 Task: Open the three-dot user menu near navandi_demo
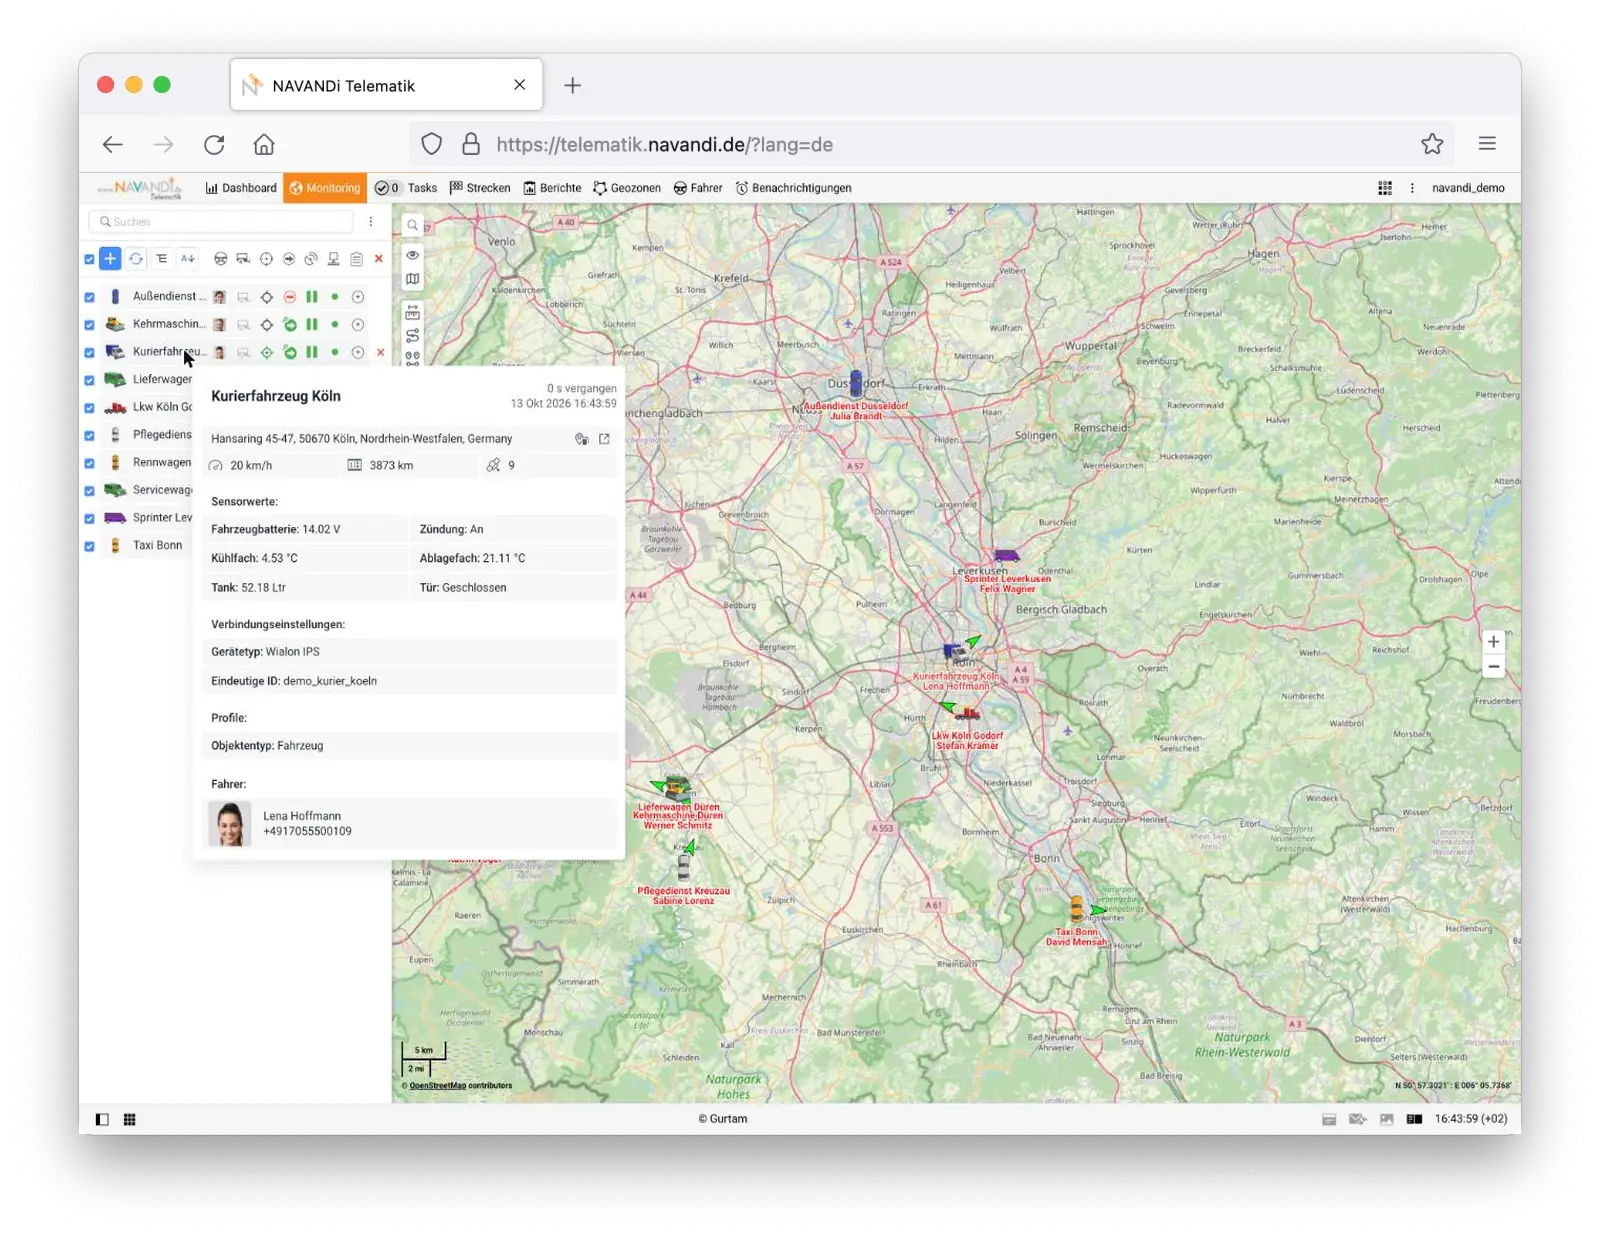pos(1412,188)
